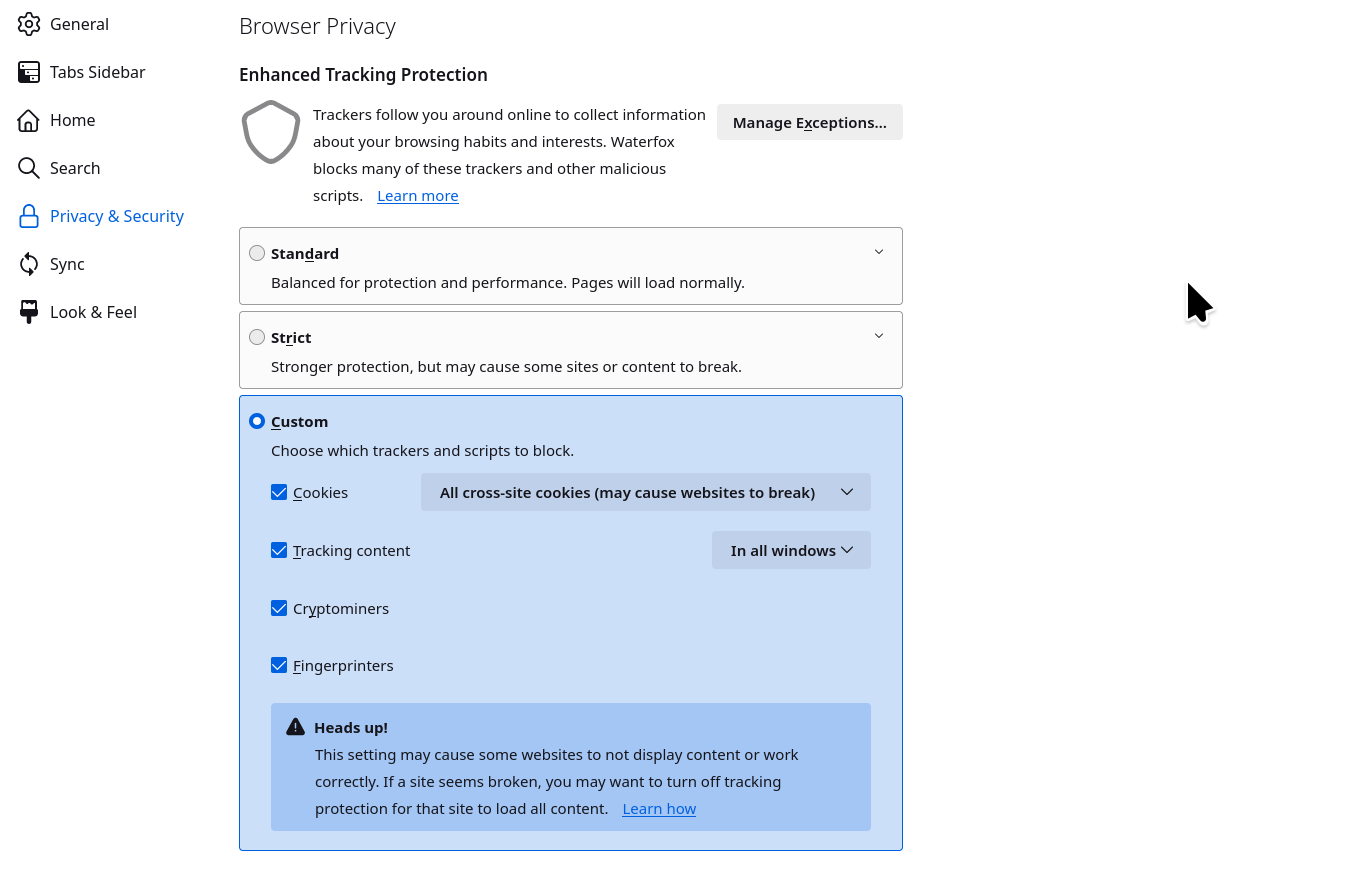Viewport: 1358px width, 883px height.
Task: Toggle the Fingerprinters checkbox
Action: click(279, 665)
